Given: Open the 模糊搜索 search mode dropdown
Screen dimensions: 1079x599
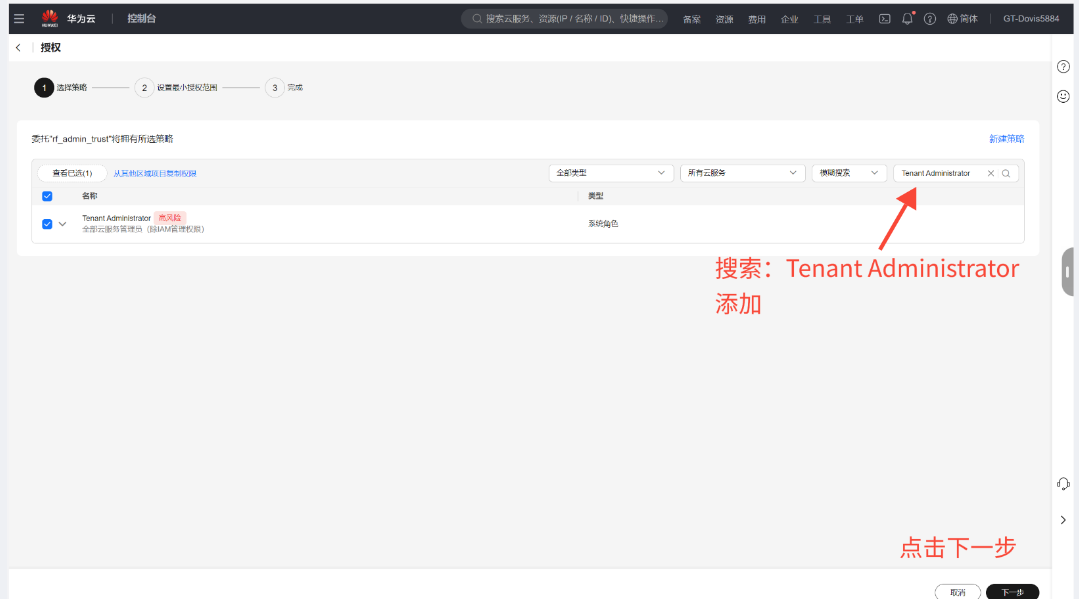Looking at the screenshot, I should point(849,173).
